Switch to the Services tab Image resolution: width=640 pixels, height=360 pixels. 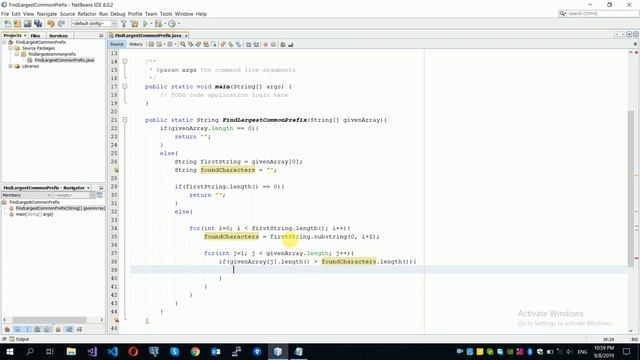pyautogui.click(x=58, y=36)
